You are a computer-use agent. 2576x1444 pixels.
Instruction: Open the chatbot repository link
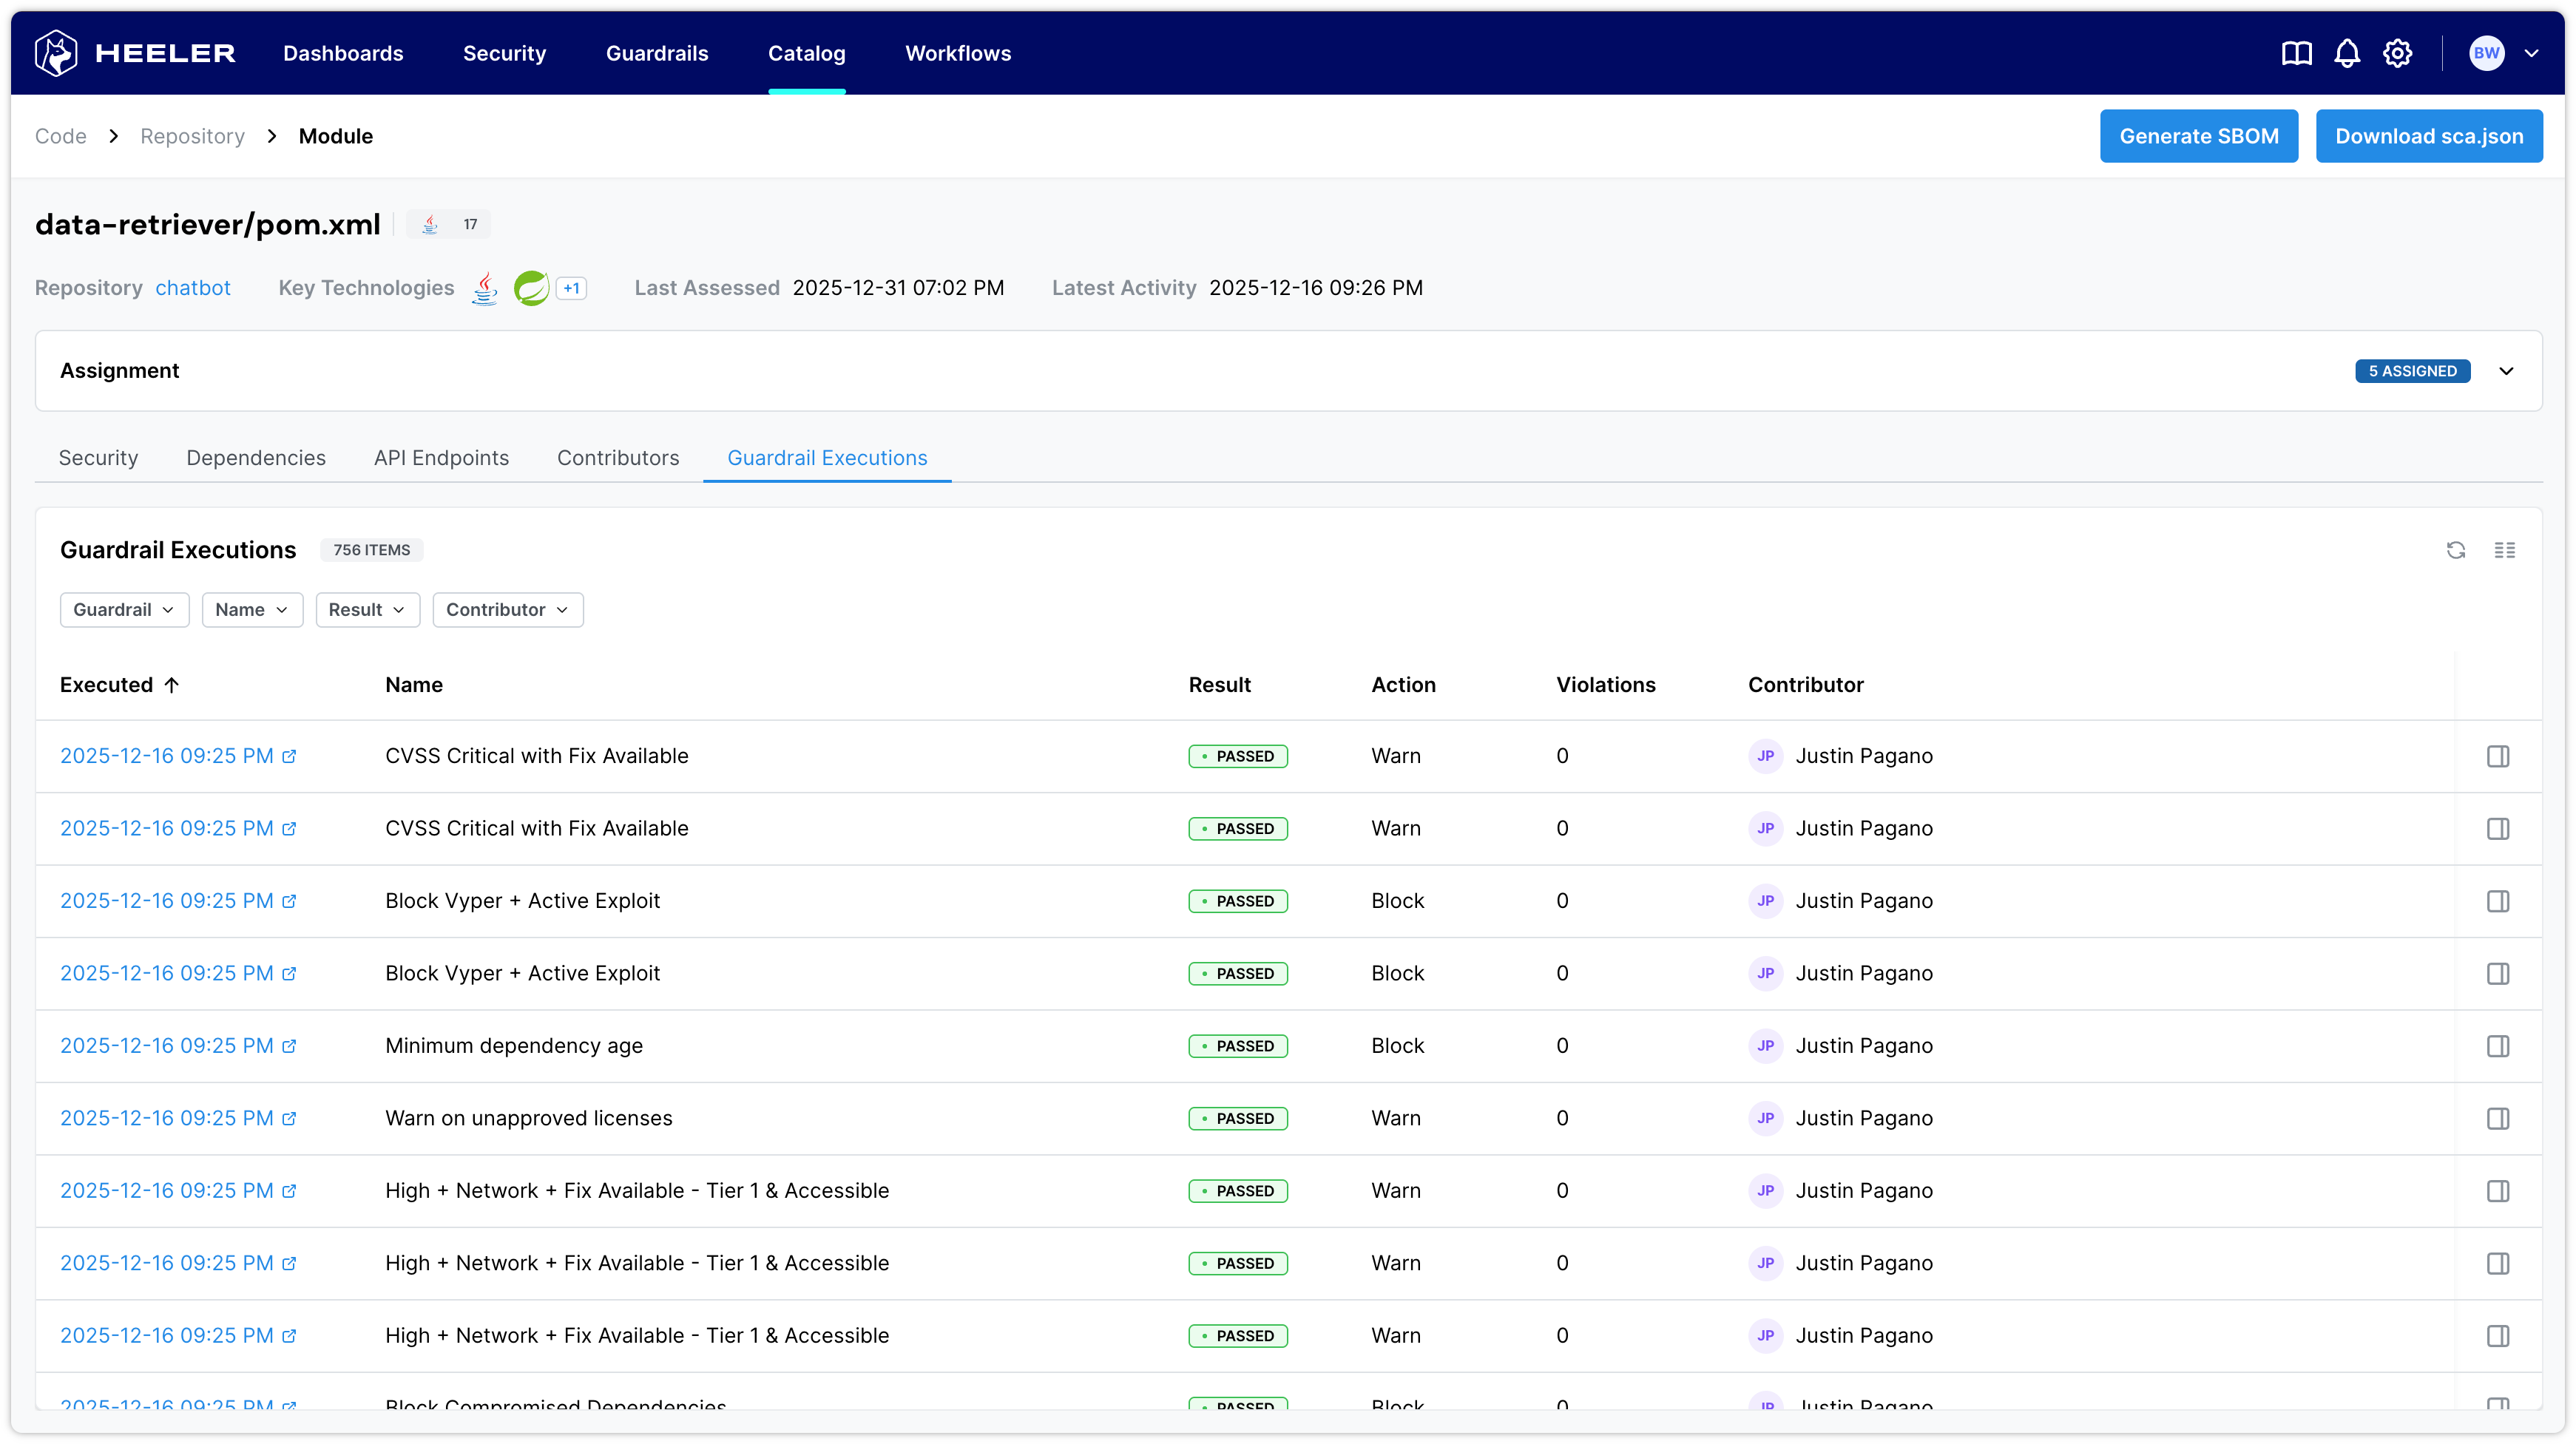(192, 288)
